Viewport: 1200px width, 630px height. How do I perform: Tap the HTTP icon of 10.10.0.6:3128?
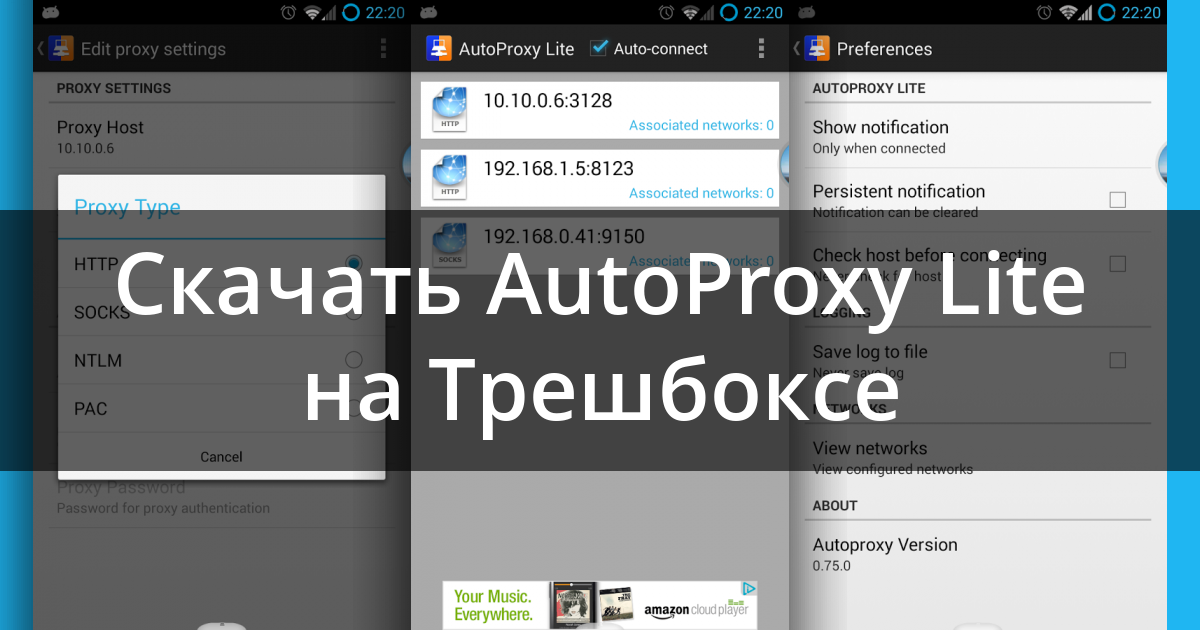[x=449, y=110]
